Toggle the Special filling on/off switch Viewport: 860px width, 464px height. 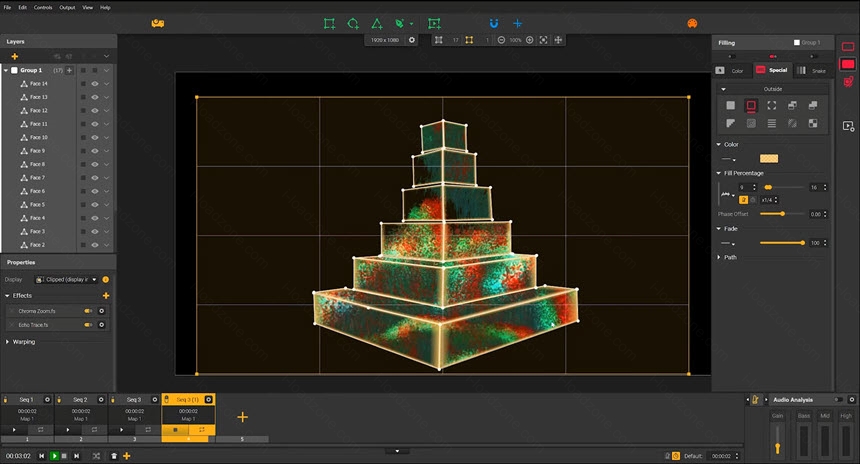pyautogui.click(x=773, y=56)
